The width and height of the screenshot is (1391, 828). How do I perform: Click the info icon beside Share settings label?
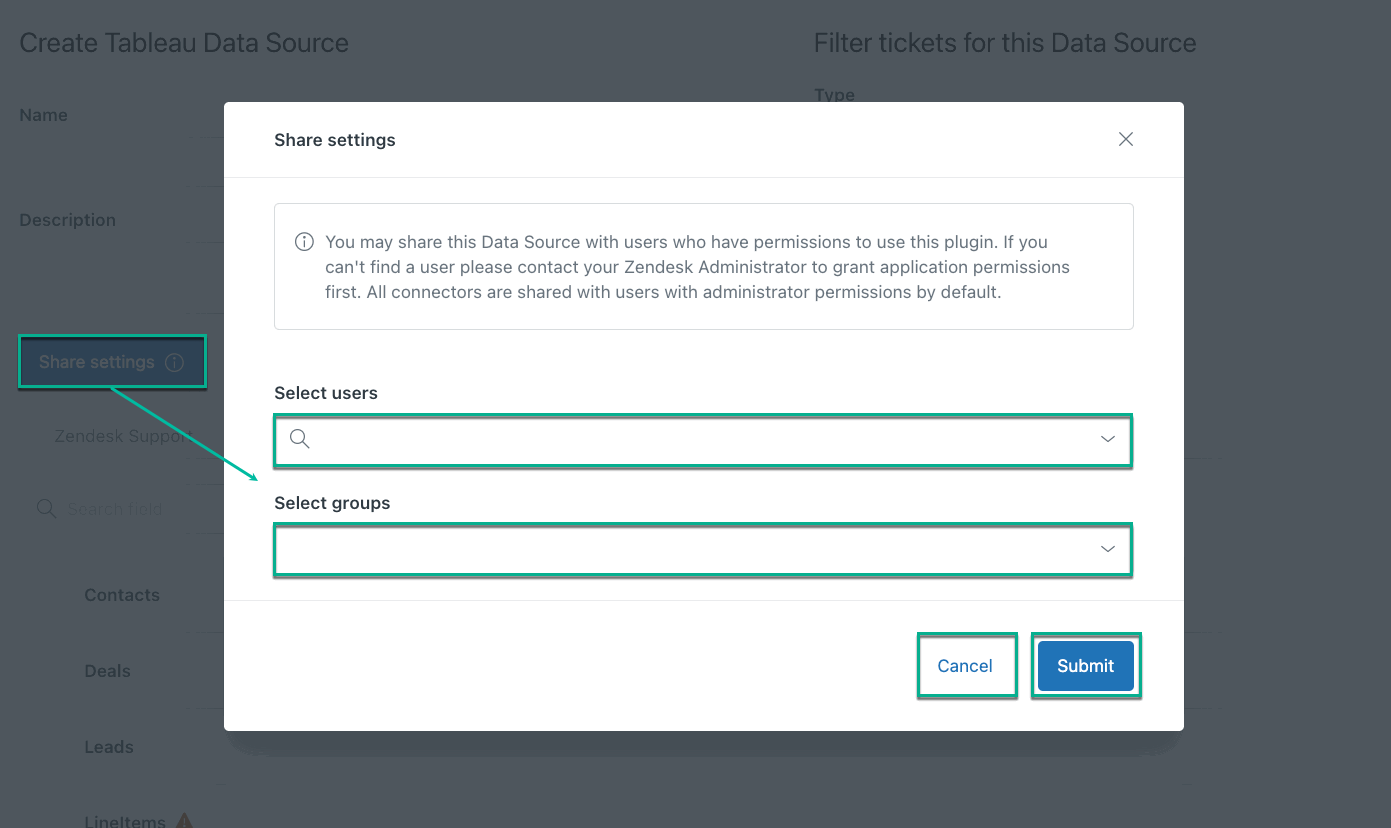pyautogui.click(x=175, y=361)
